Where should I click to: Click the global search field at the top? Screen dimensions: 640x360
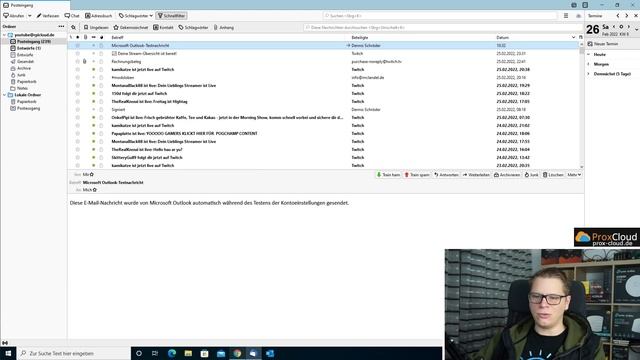pos(440,16)
